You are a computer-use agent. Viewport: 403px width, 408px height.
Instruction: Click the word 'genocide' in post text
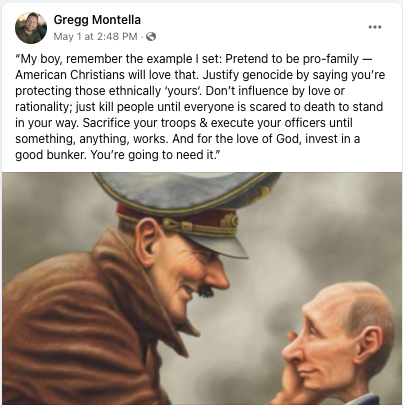[267, 75]
